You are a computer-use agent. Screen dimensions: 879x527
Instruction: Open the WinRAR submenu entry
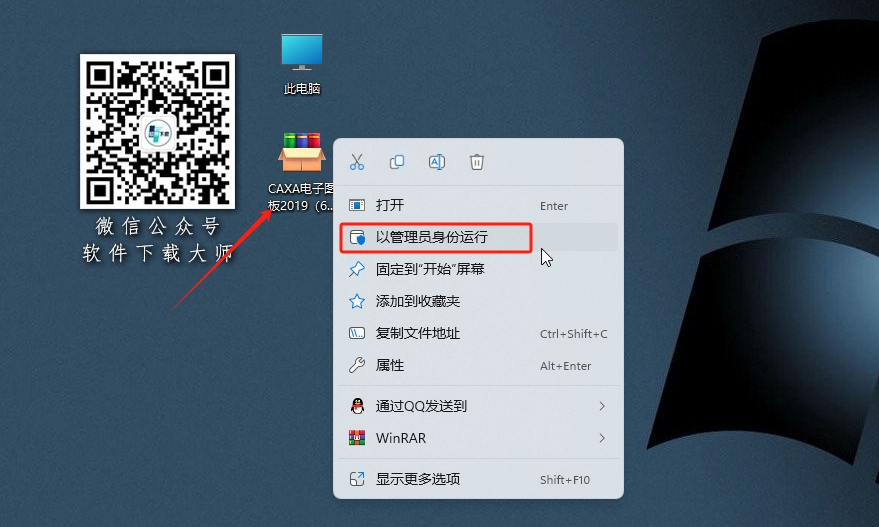click(x=478, y=438)
